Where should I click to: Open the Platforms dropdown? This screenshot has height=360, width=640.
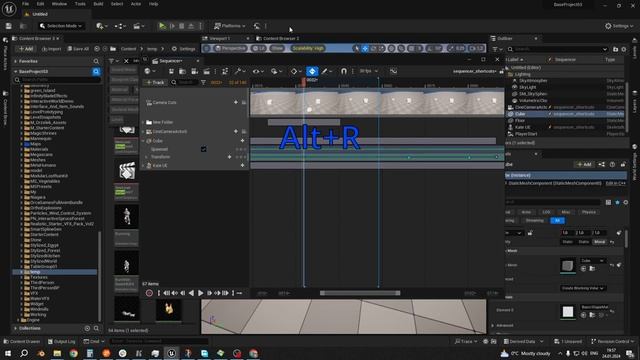230,26
